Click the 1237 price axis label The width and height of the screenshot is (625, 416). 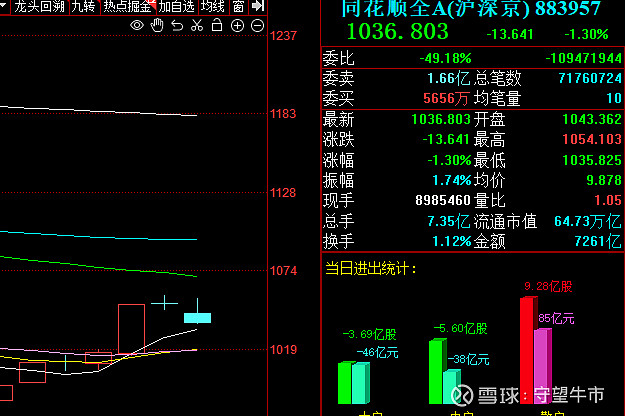[283, 36]
